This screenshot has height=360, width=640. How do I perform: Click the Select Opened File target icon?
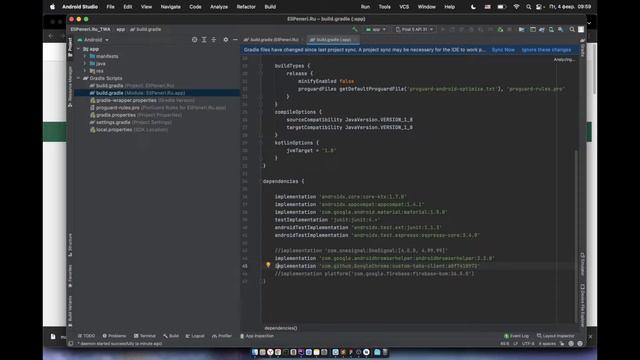point(194,40)
